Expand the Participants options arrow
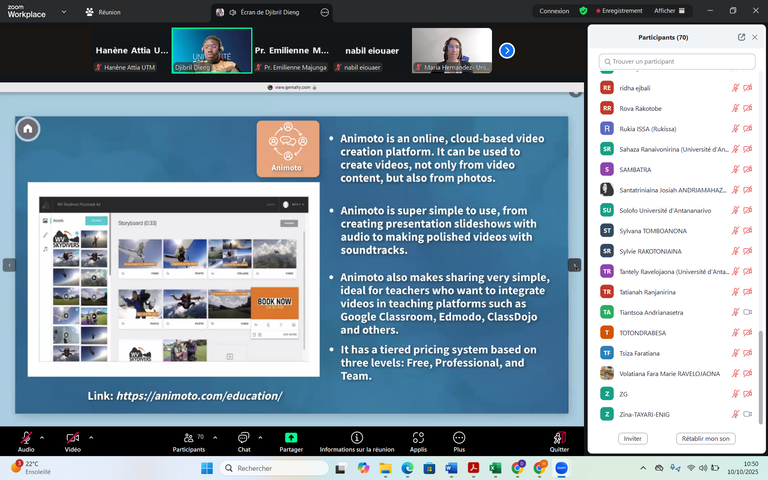The image size is (768, 480). (215, 437)
